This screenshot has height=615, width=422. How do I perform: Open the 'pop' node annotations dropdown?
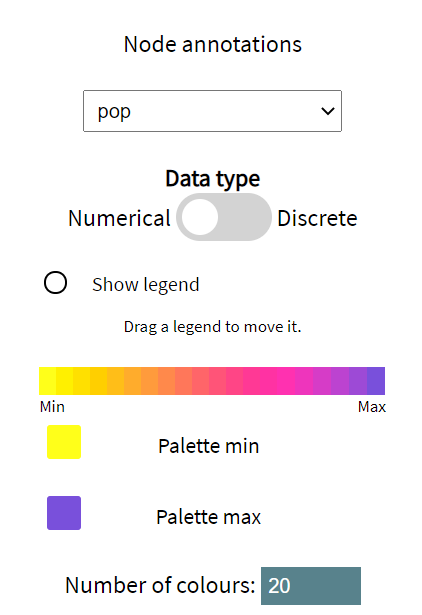(212, 111)
